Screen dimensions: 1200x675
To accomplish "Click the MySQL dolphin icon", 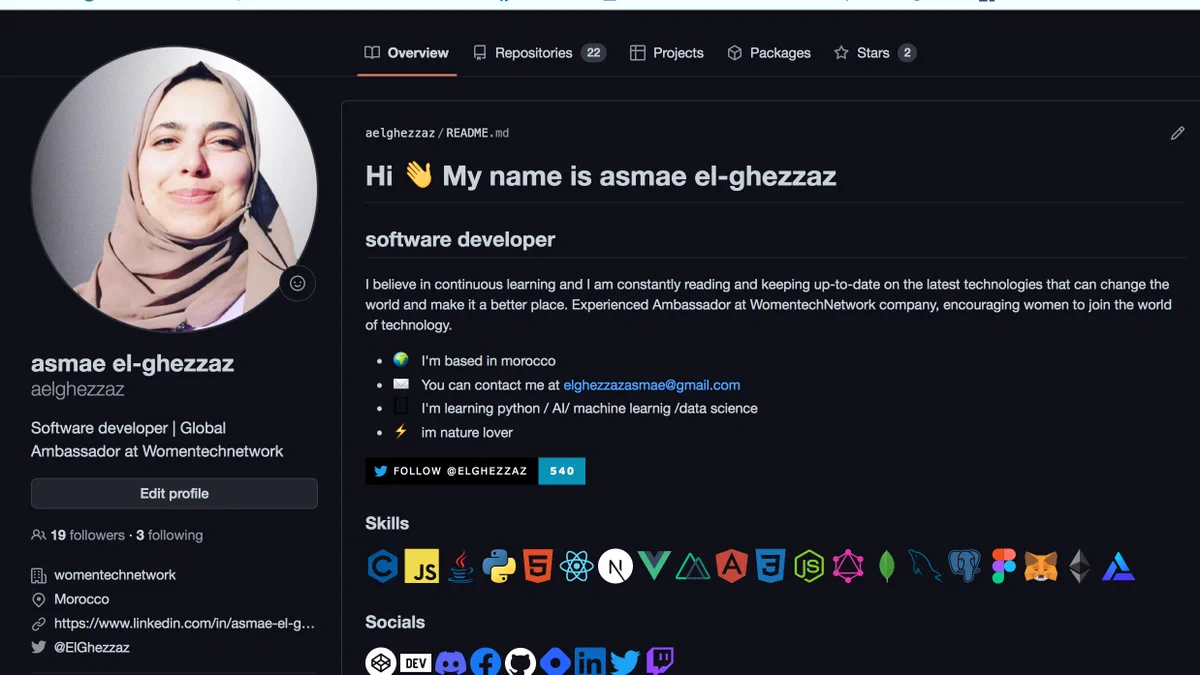I will pos(925,566).
